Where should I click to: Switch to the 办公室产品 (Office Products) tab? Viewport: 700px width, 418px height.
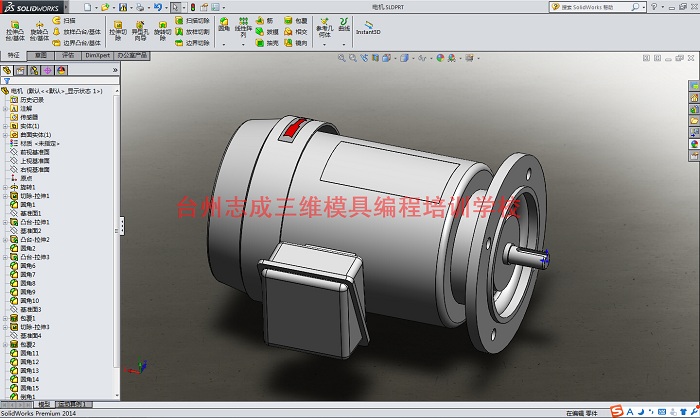coord(132,55)
